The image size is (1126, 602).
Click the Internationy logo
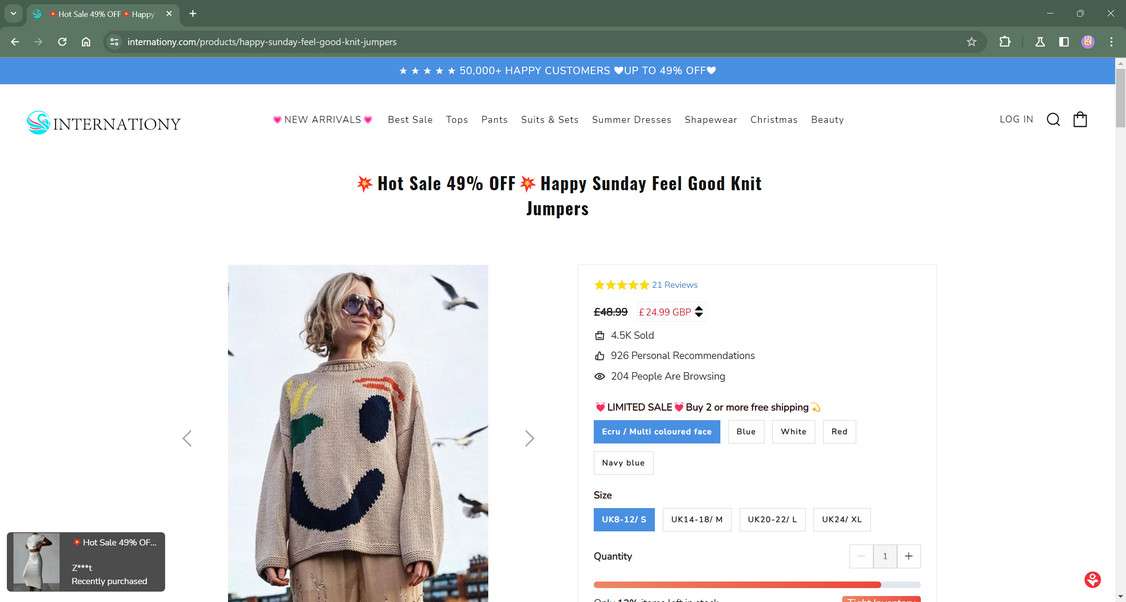pos(104,123)
